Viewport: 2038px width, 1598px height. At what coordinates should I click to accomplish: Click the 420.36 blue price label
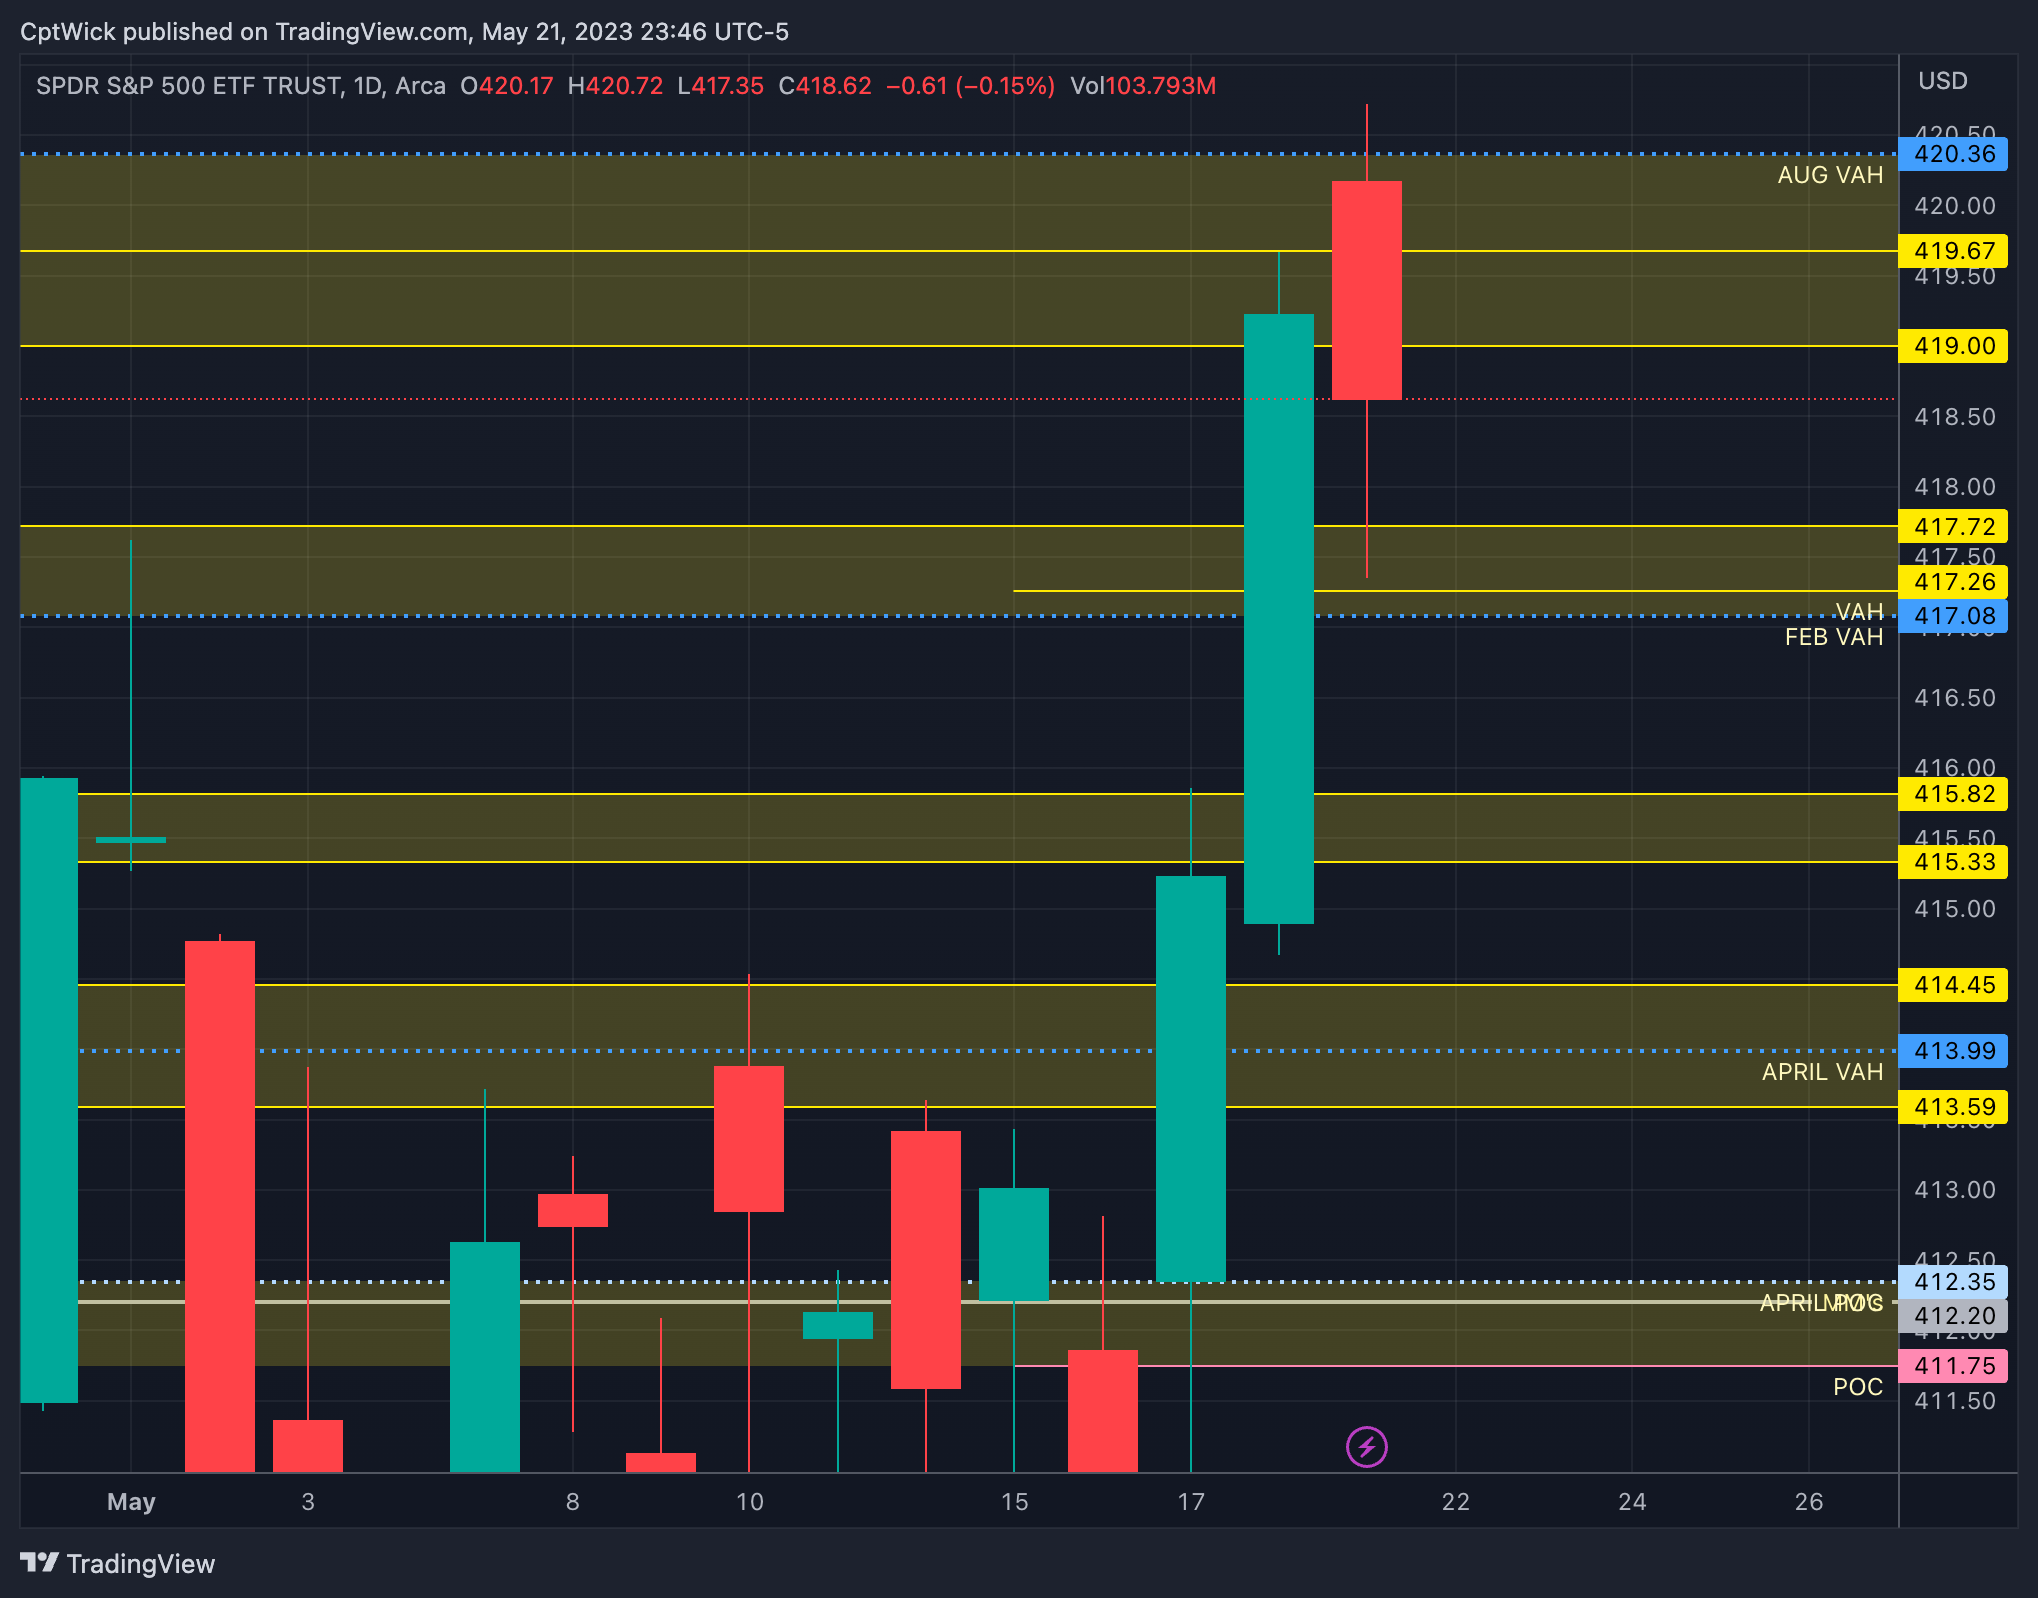(x=1953, y=154)
